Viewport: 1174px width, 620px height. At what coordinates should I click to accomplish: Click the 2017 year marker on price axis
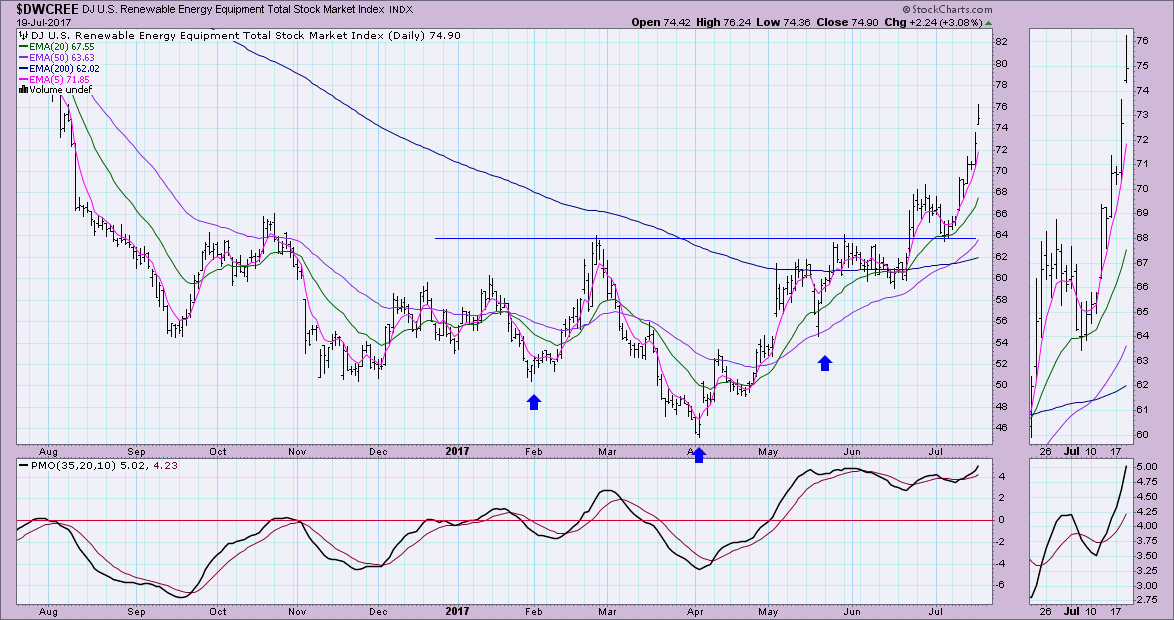tap(454, 451)
